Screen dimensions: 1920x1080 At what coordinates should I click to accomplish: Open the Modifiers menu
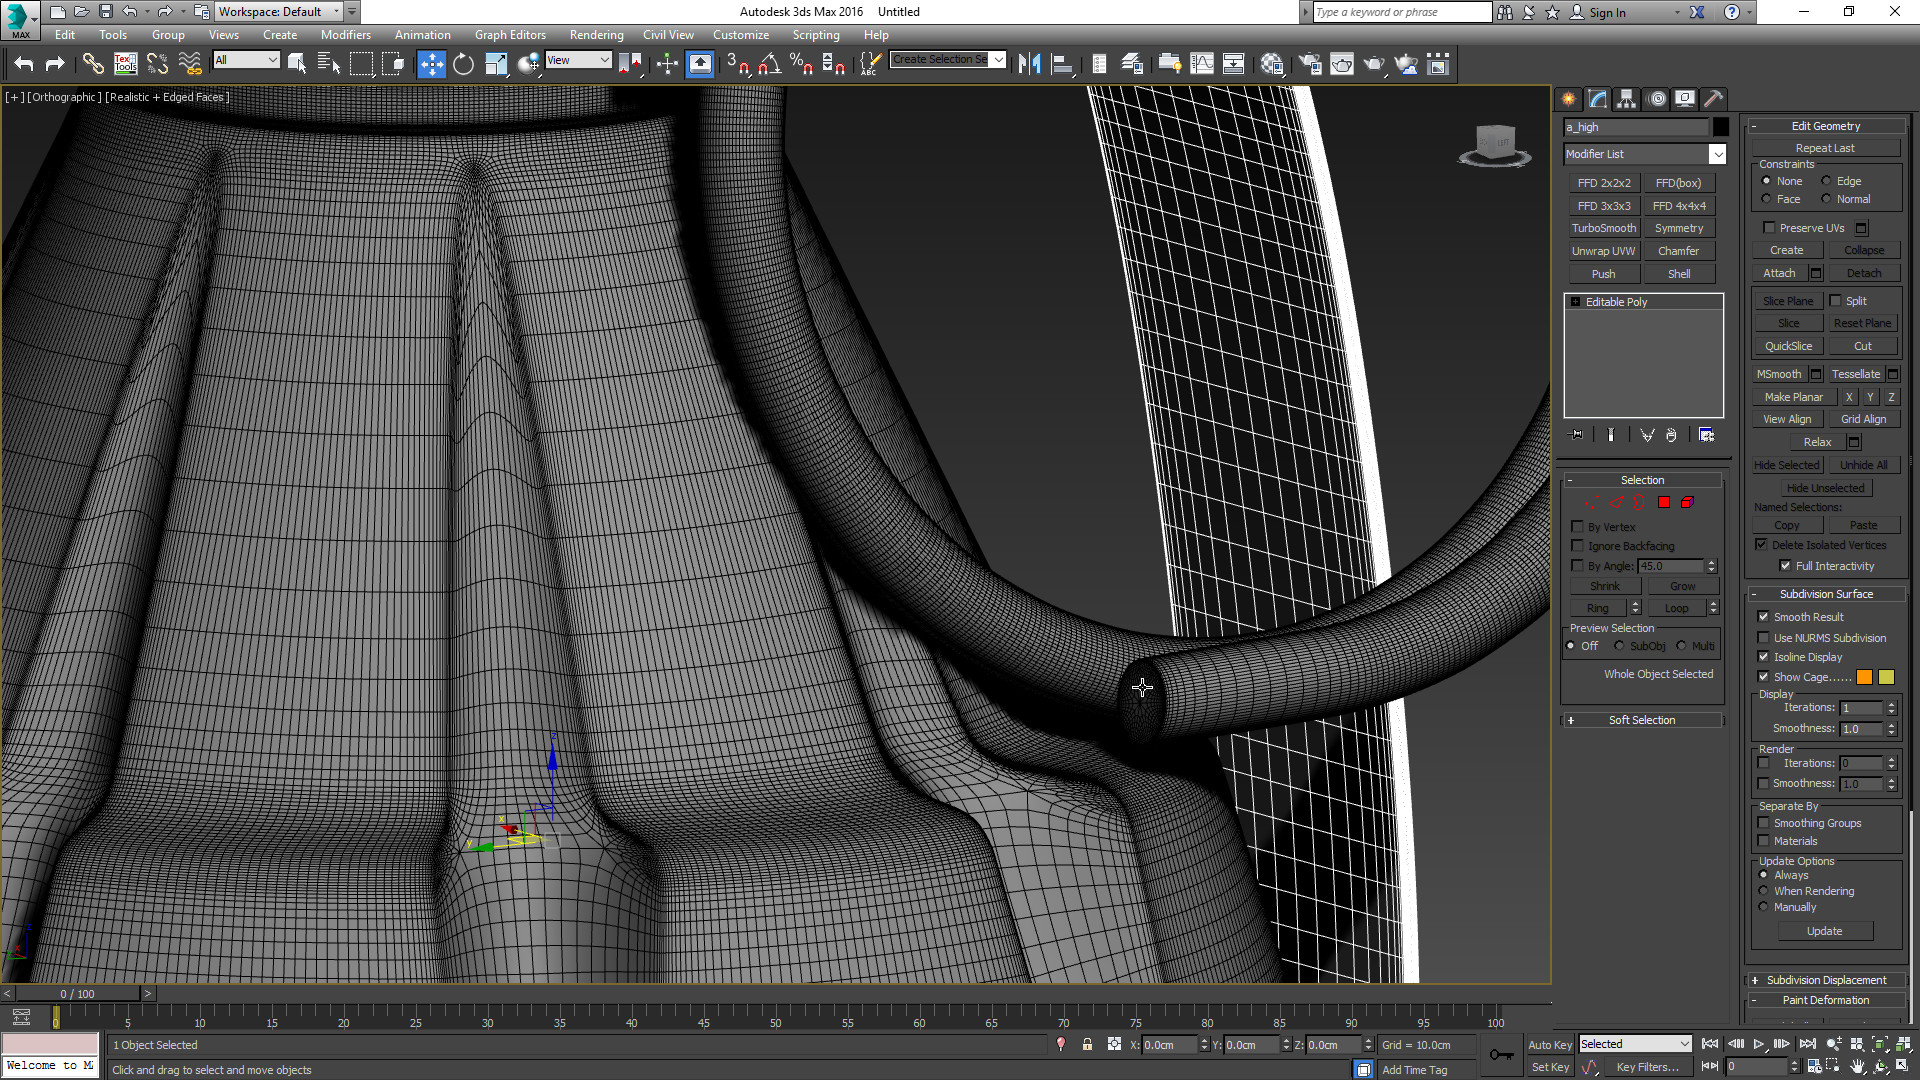[345, 35]
